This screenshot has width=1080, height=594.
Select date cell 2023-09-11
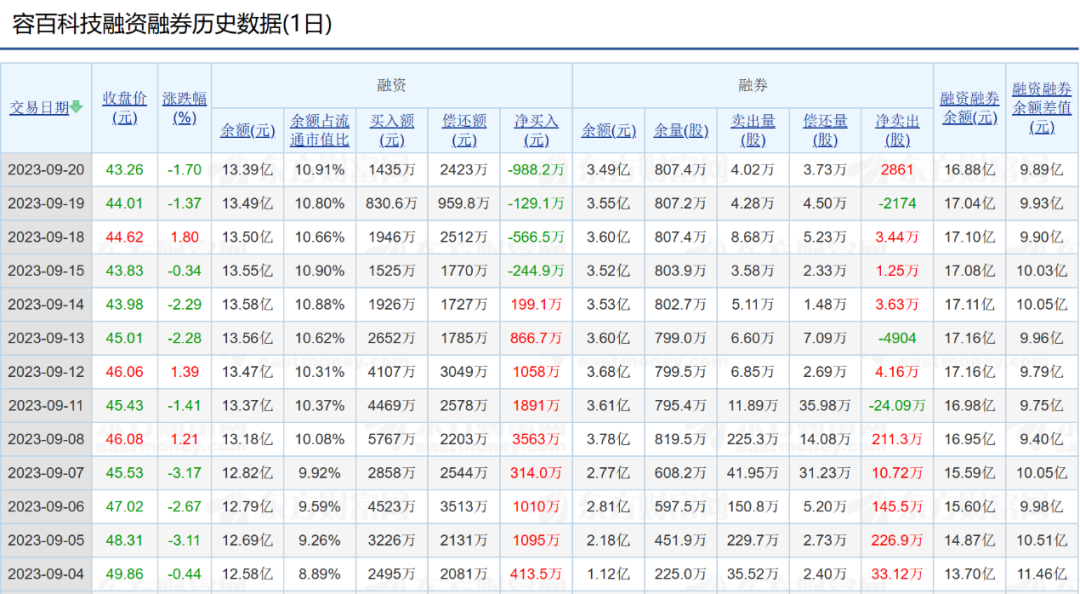(x=46, y=406)
